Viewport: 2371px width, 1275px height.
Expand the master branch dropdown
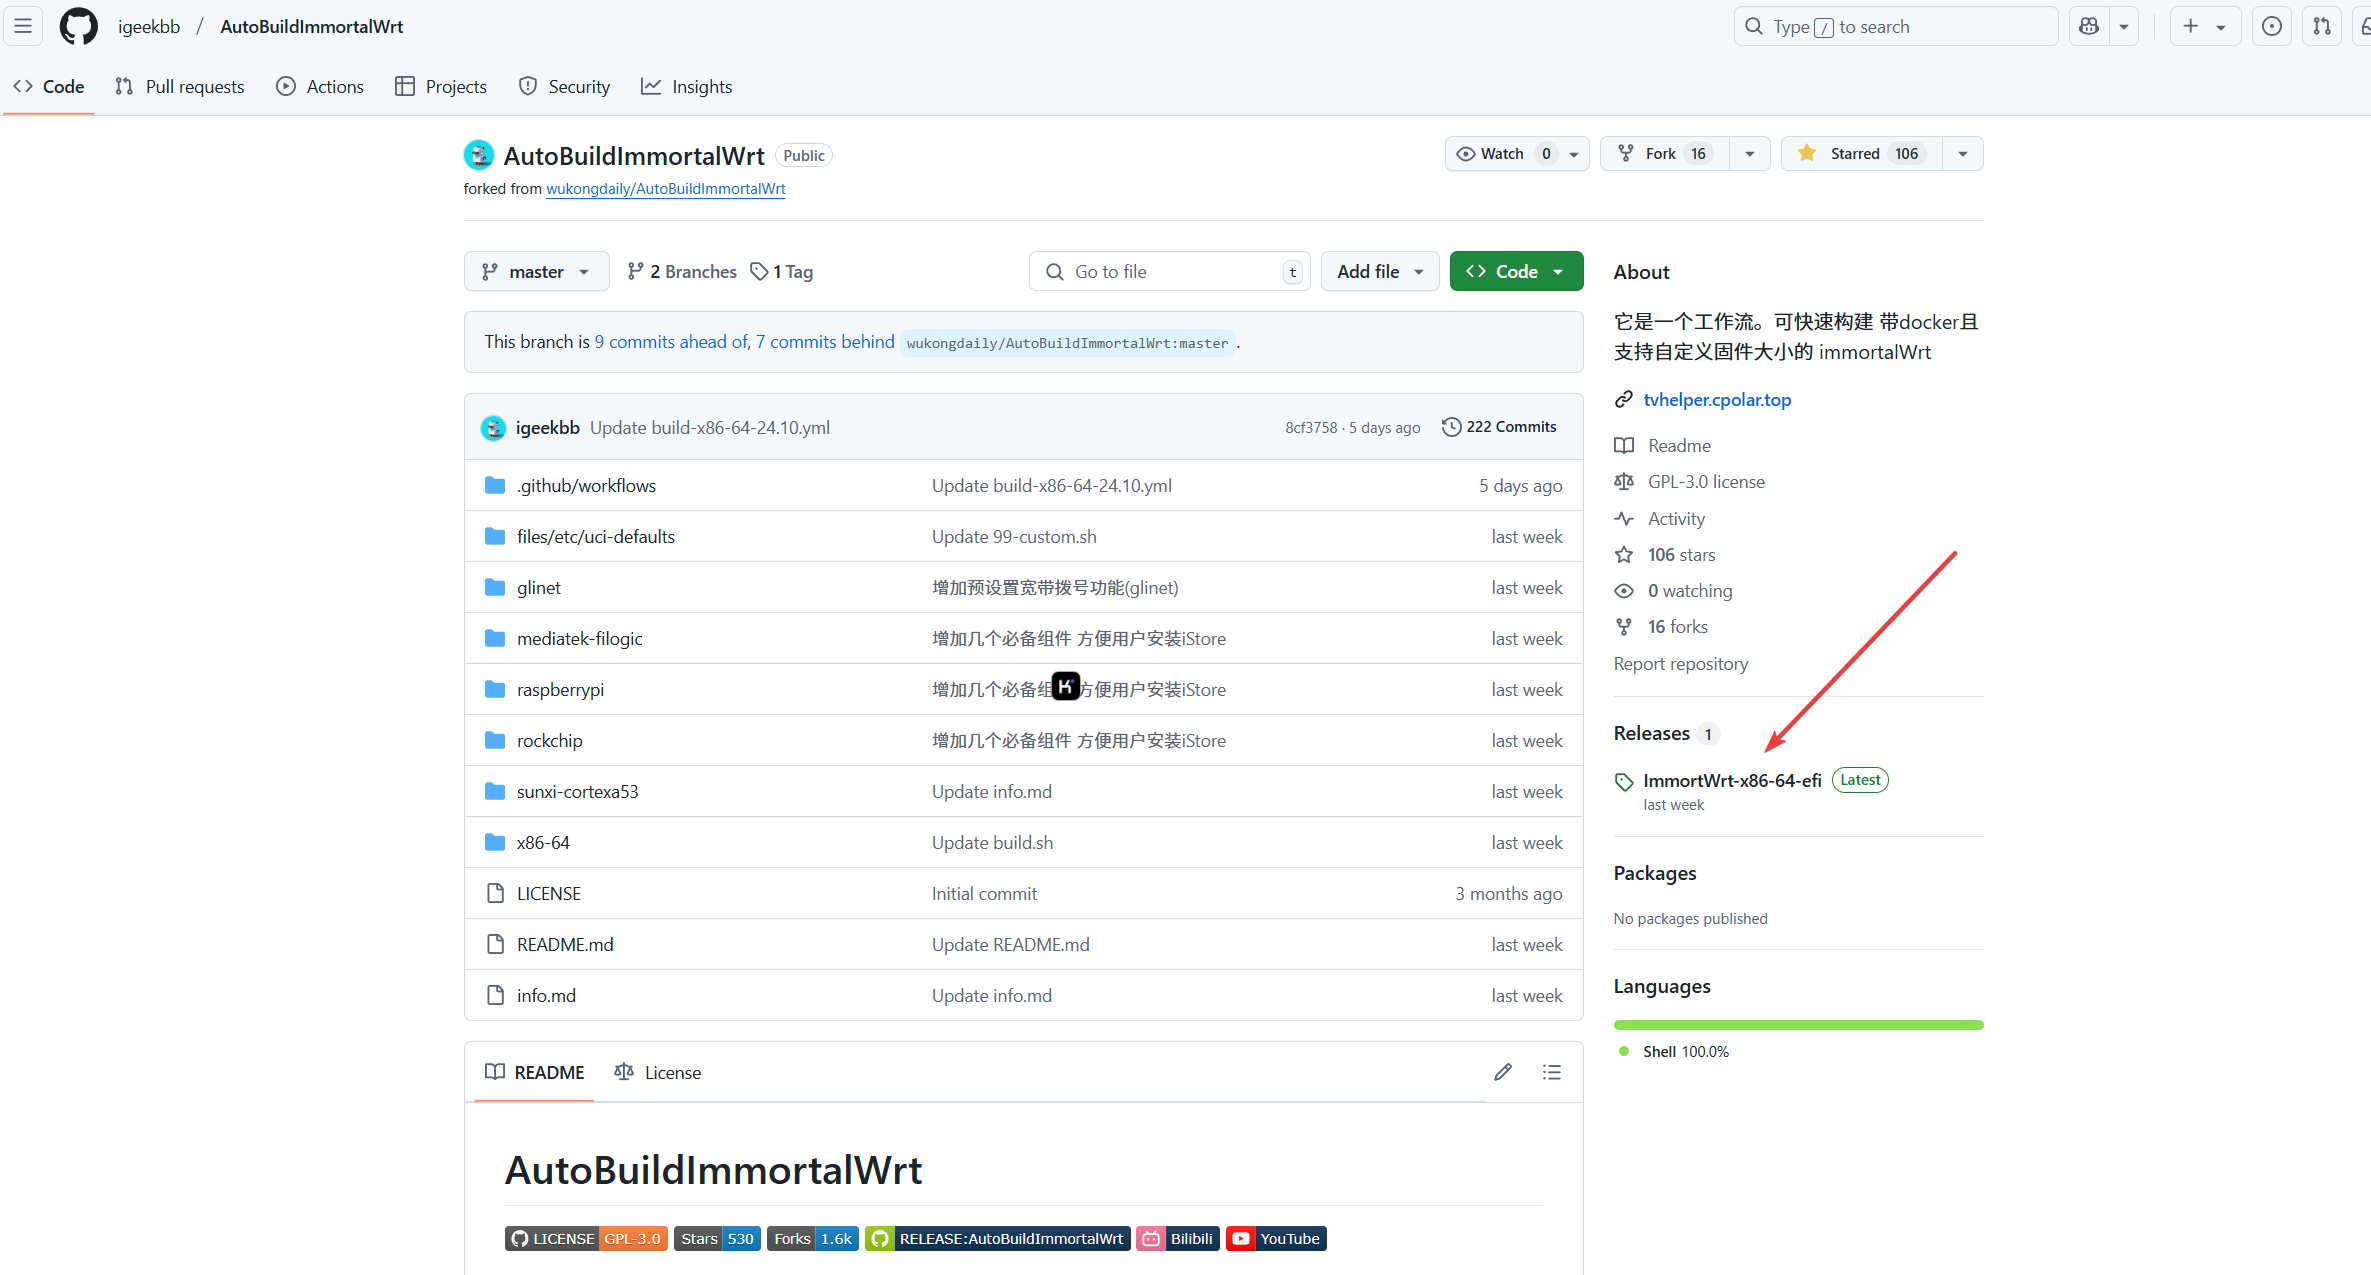[x=536, y=272]
